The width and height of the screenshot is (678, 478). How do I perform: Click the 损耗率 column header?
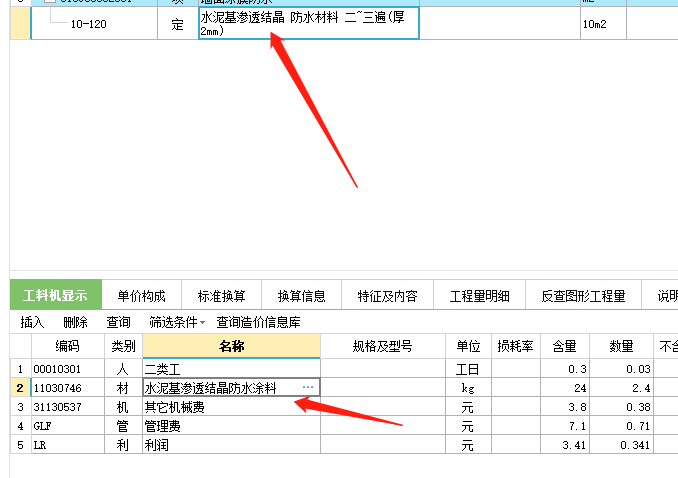[x=515, y=346]
